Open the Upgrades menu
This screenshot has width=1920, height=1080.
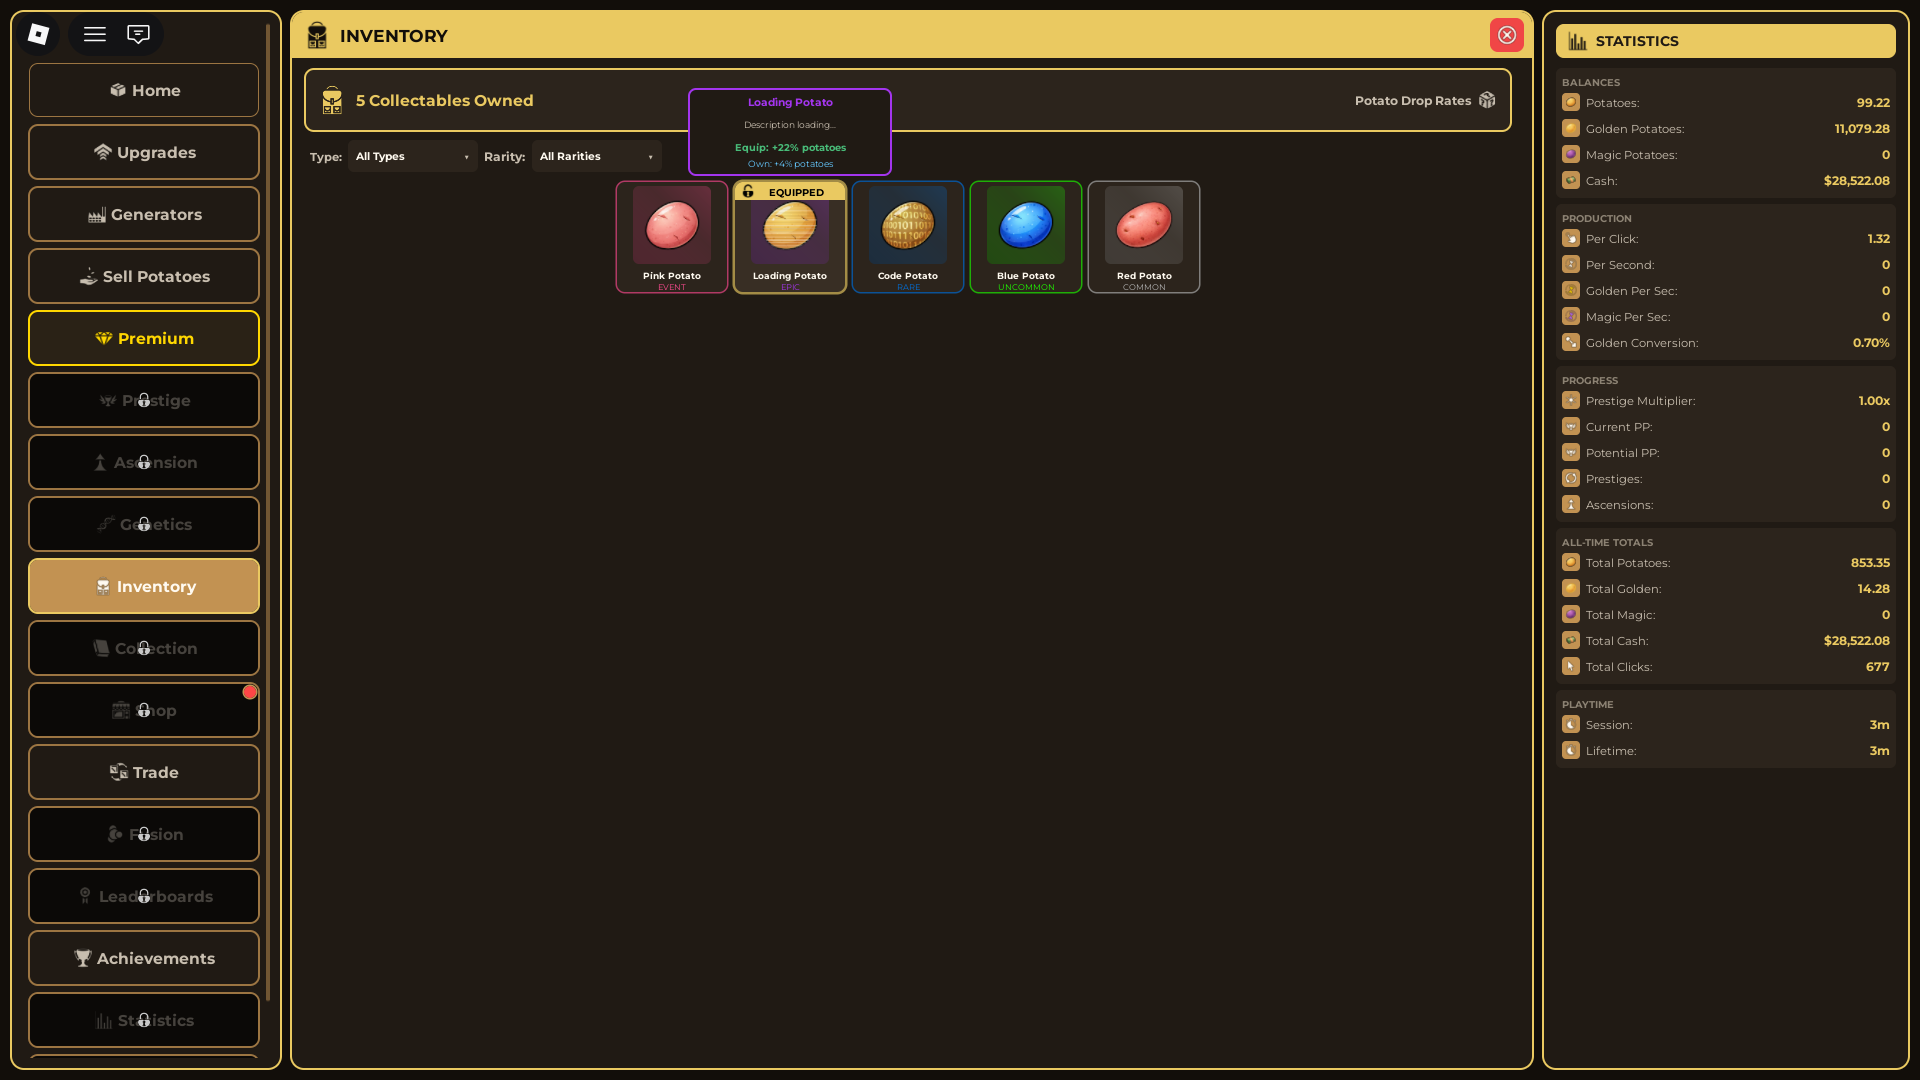click(144, 152)
